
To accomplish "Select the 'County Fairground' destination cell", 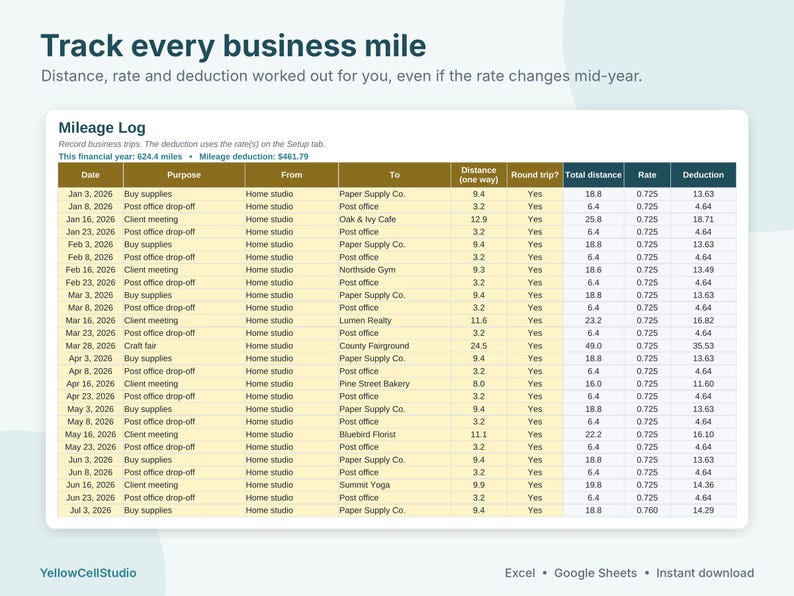I will pyautogui.click(x=394, y=346).
